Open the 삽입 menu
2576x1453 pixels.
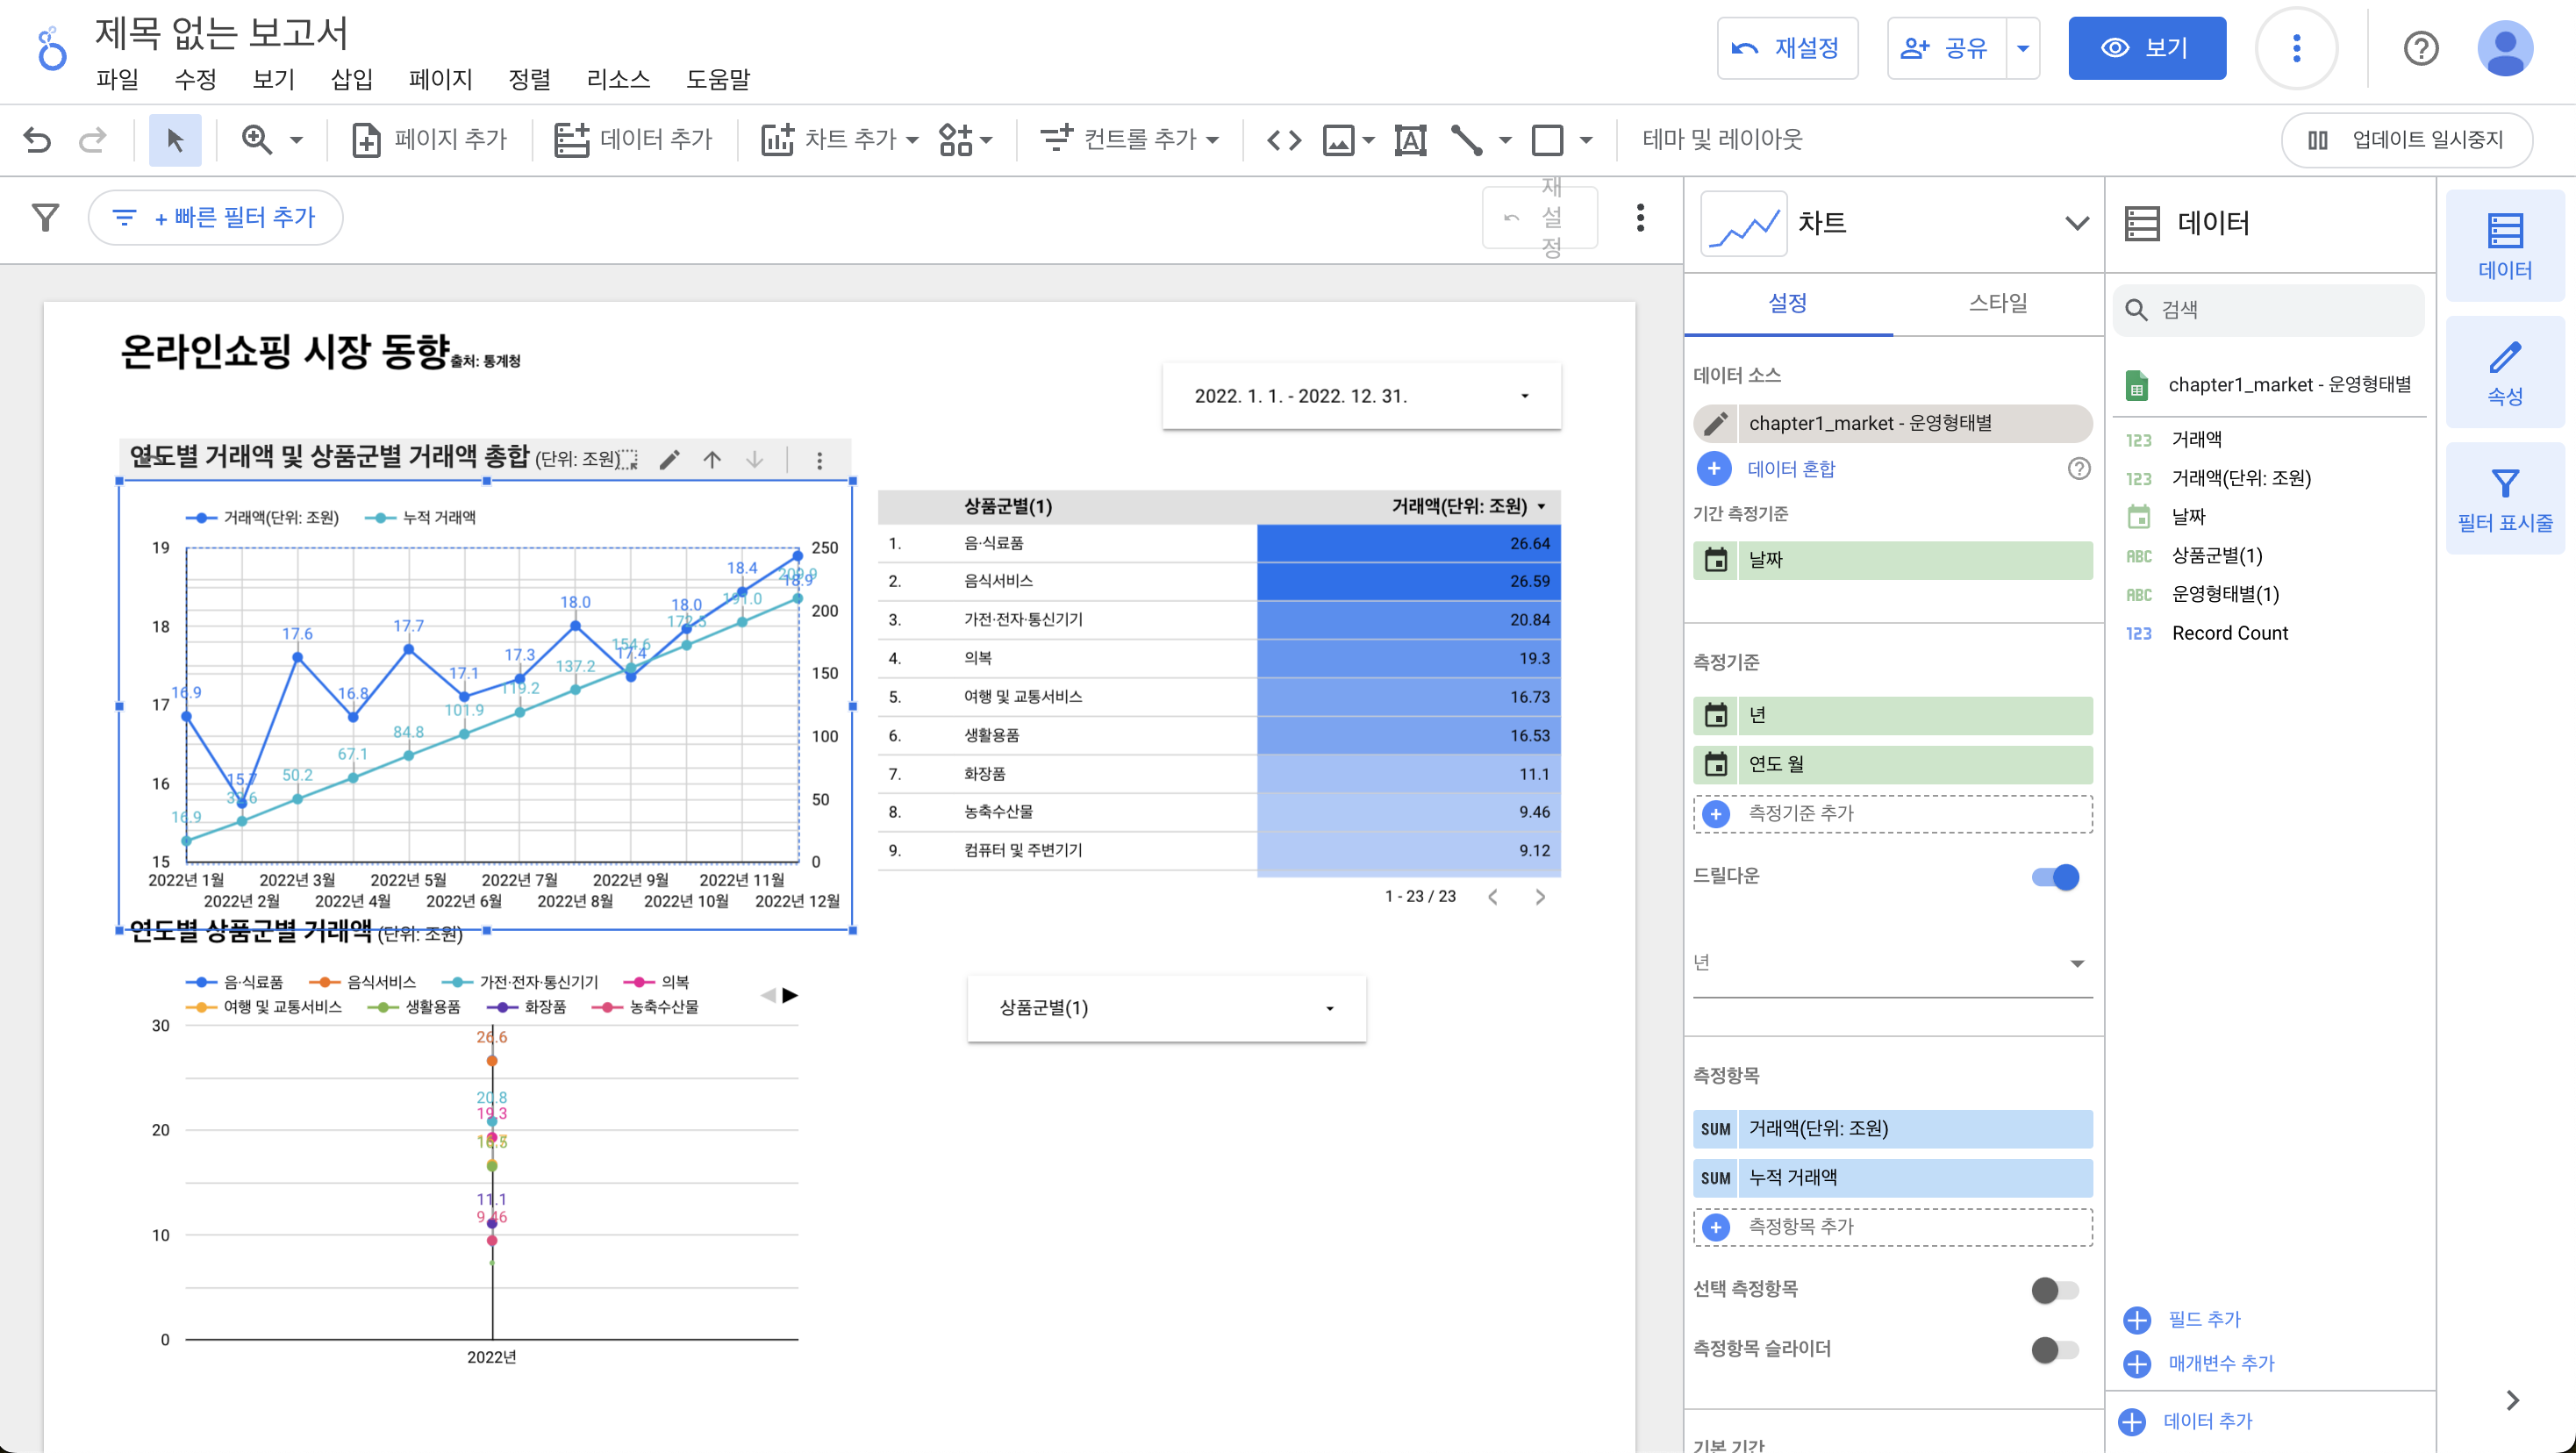point(351,79)
